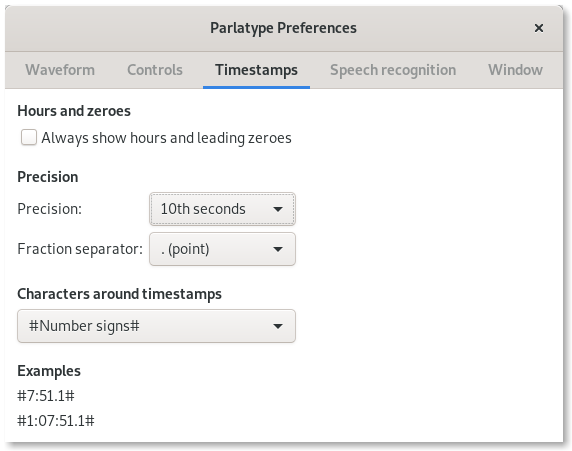Screen dimensions: 572x451
Task: Open the Fraction separator '. (point)' dropdown
Action: (222, 249)
